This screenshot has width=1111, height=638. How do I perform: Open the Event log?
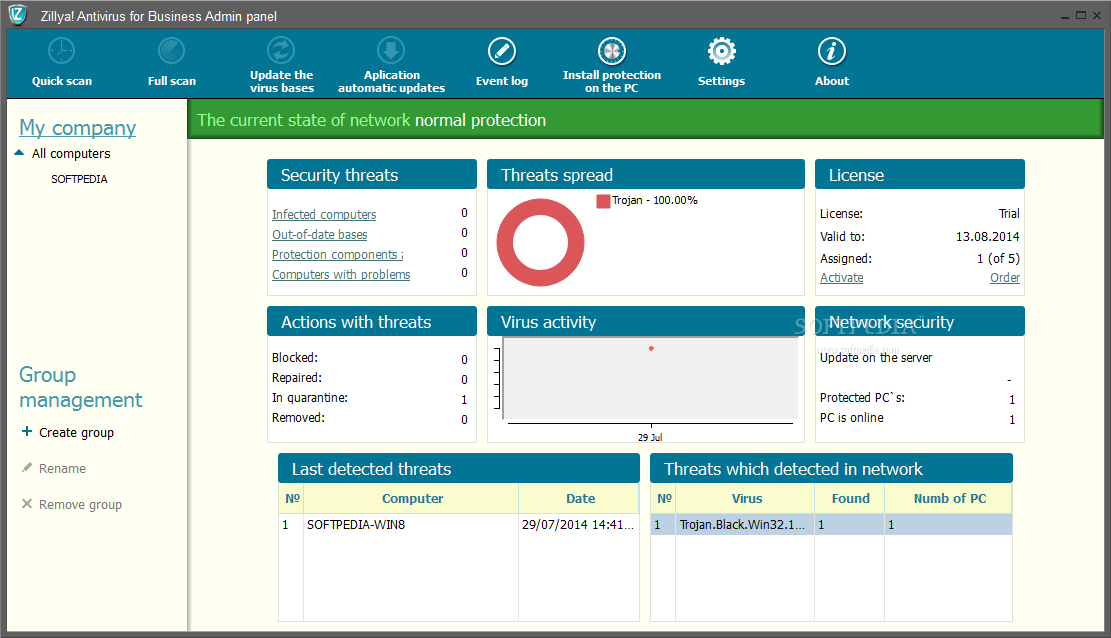(x=502, y=62)
